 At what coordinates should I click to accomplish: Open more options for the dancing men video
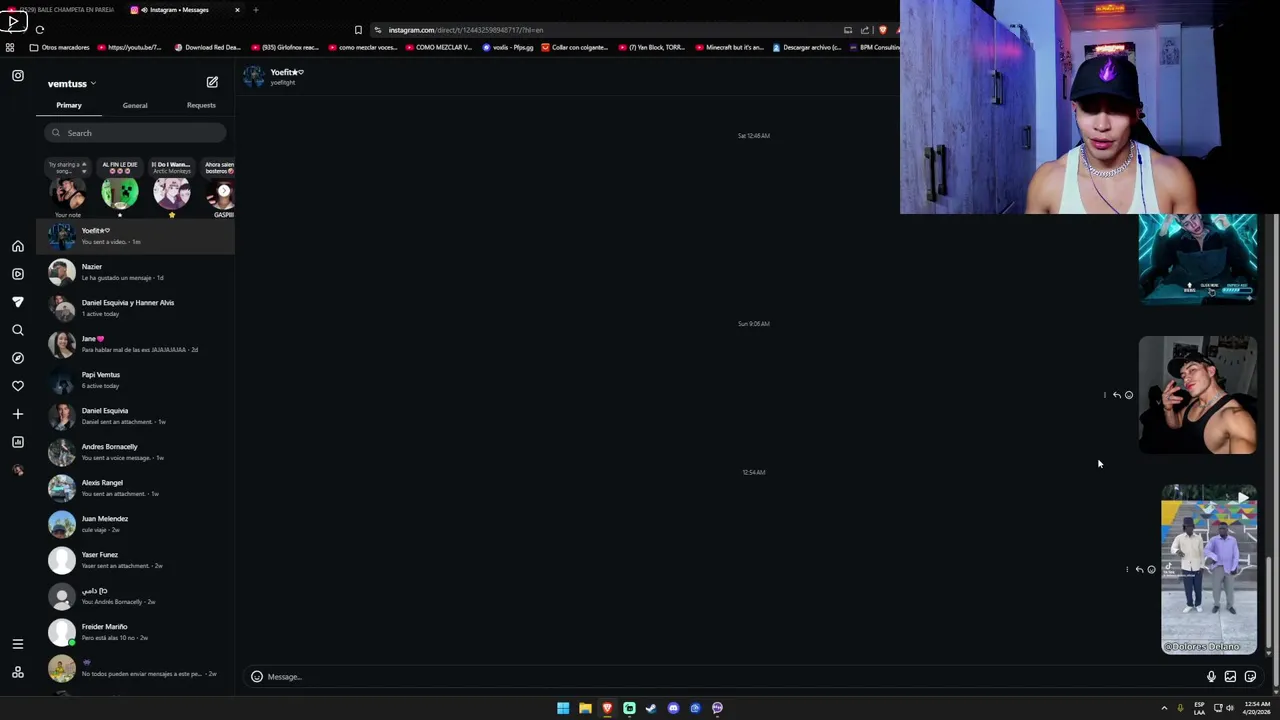click(x=1127, y=570)
